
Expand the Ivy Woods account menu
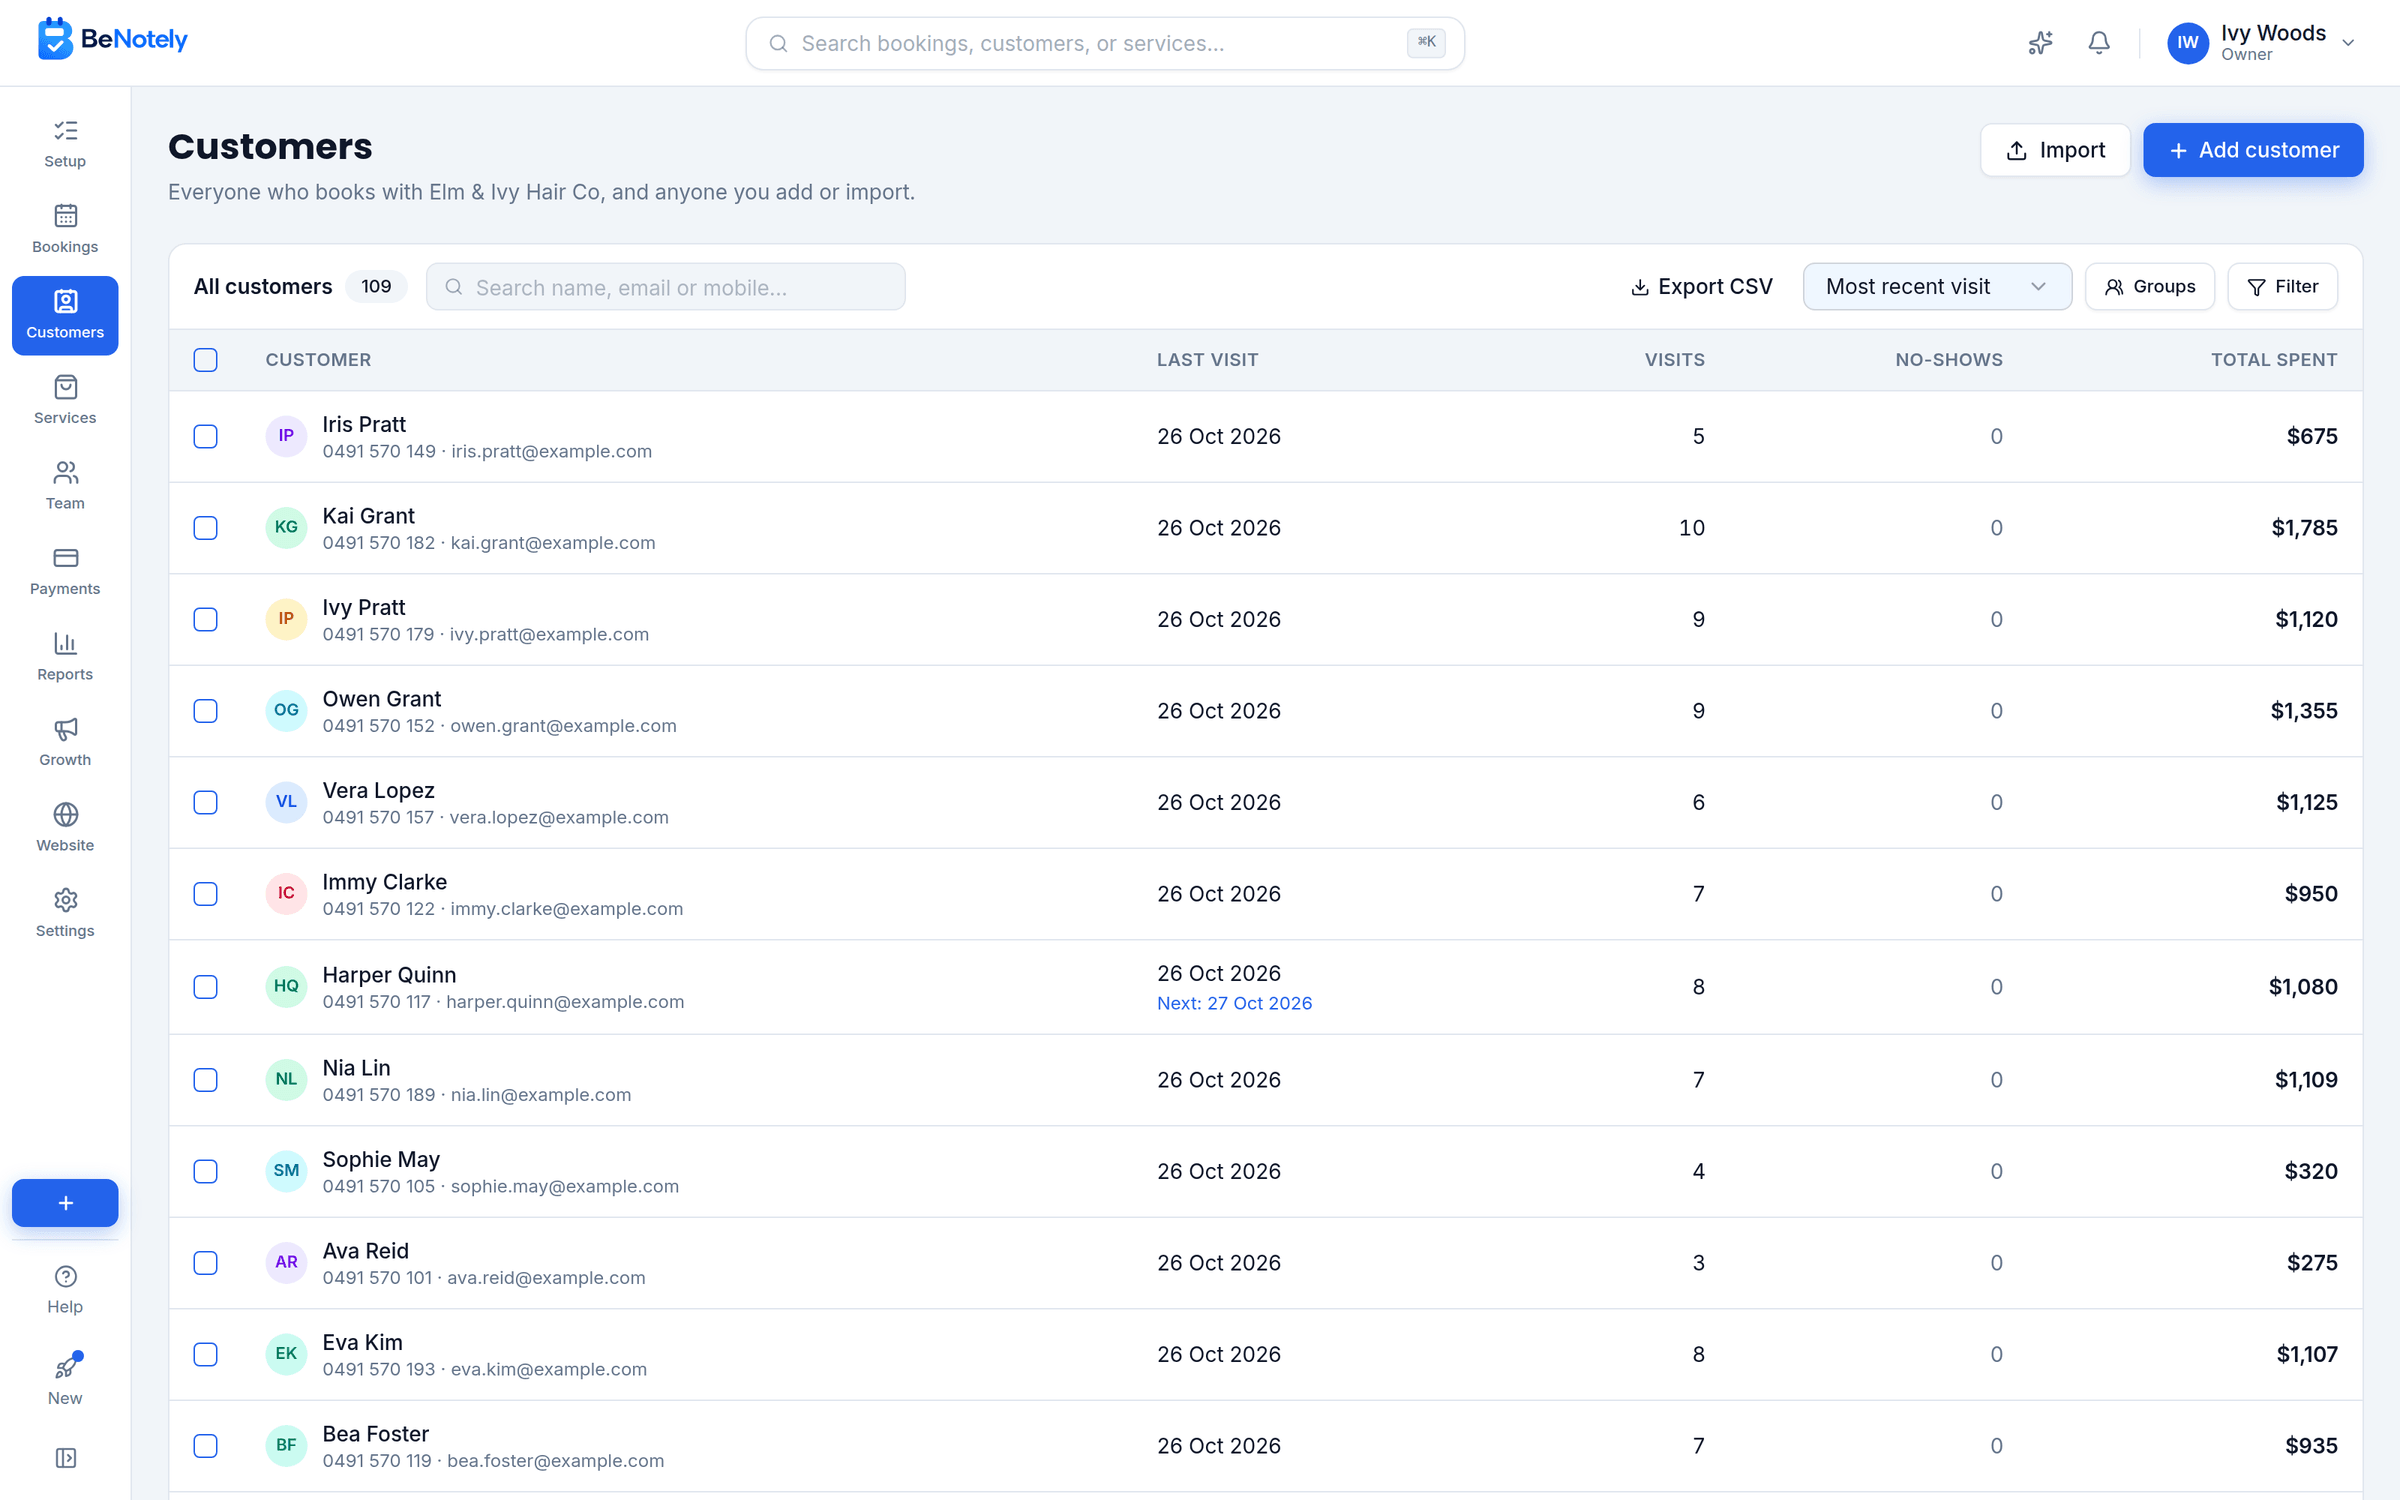[2262, 43]
